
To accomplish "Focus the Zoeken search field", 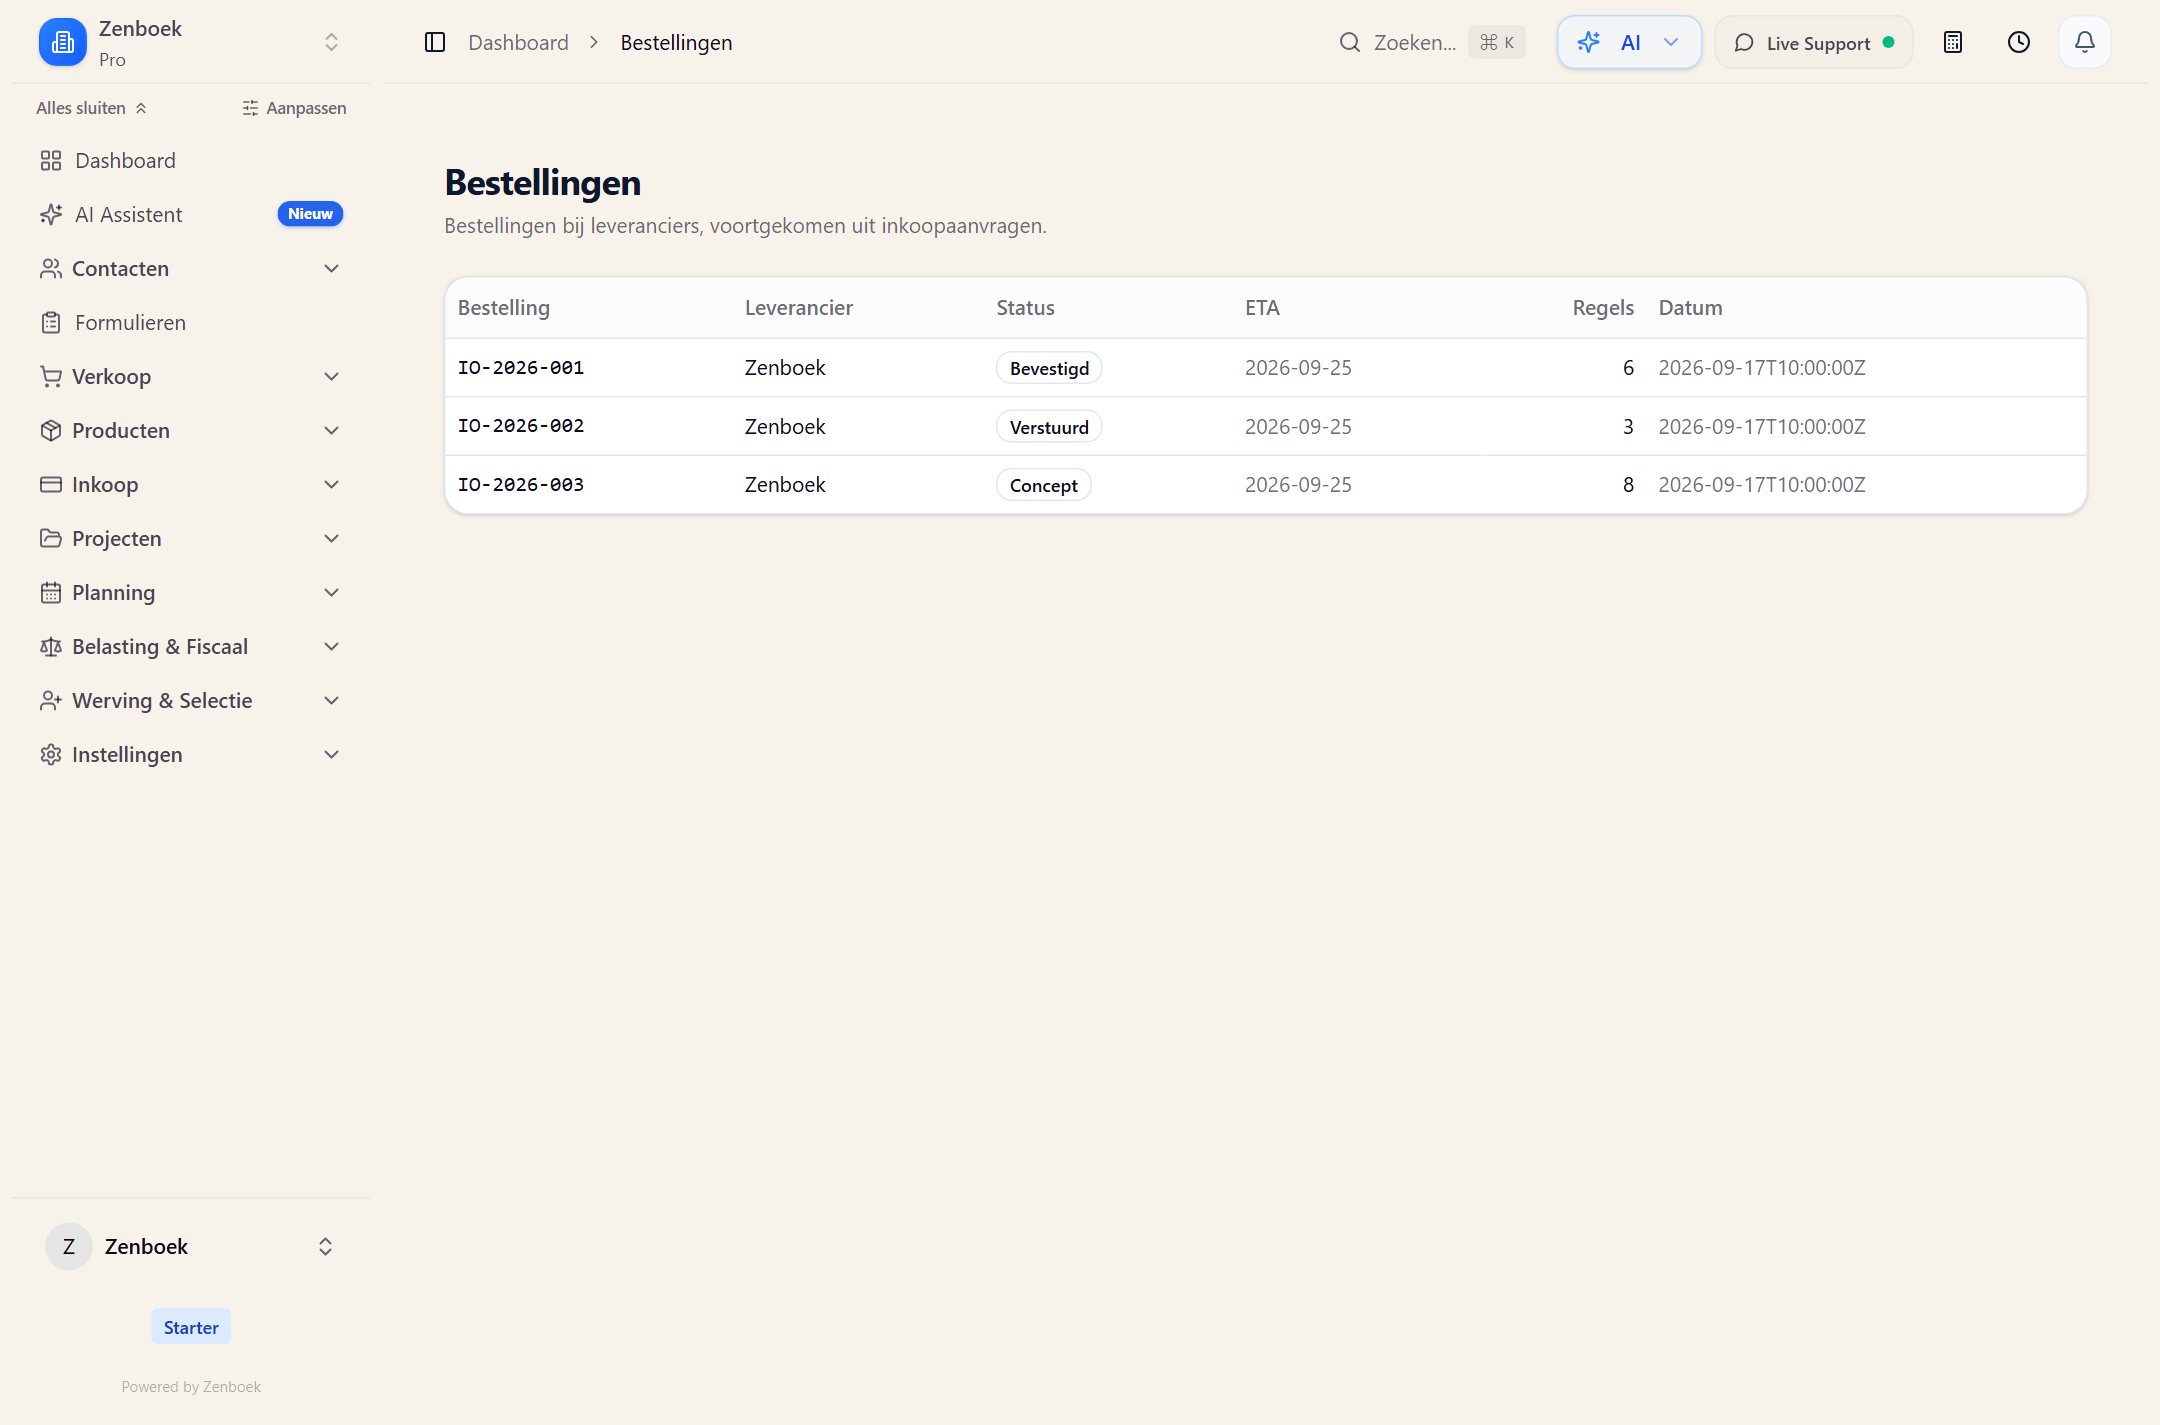I will [x=1431, y=42].
